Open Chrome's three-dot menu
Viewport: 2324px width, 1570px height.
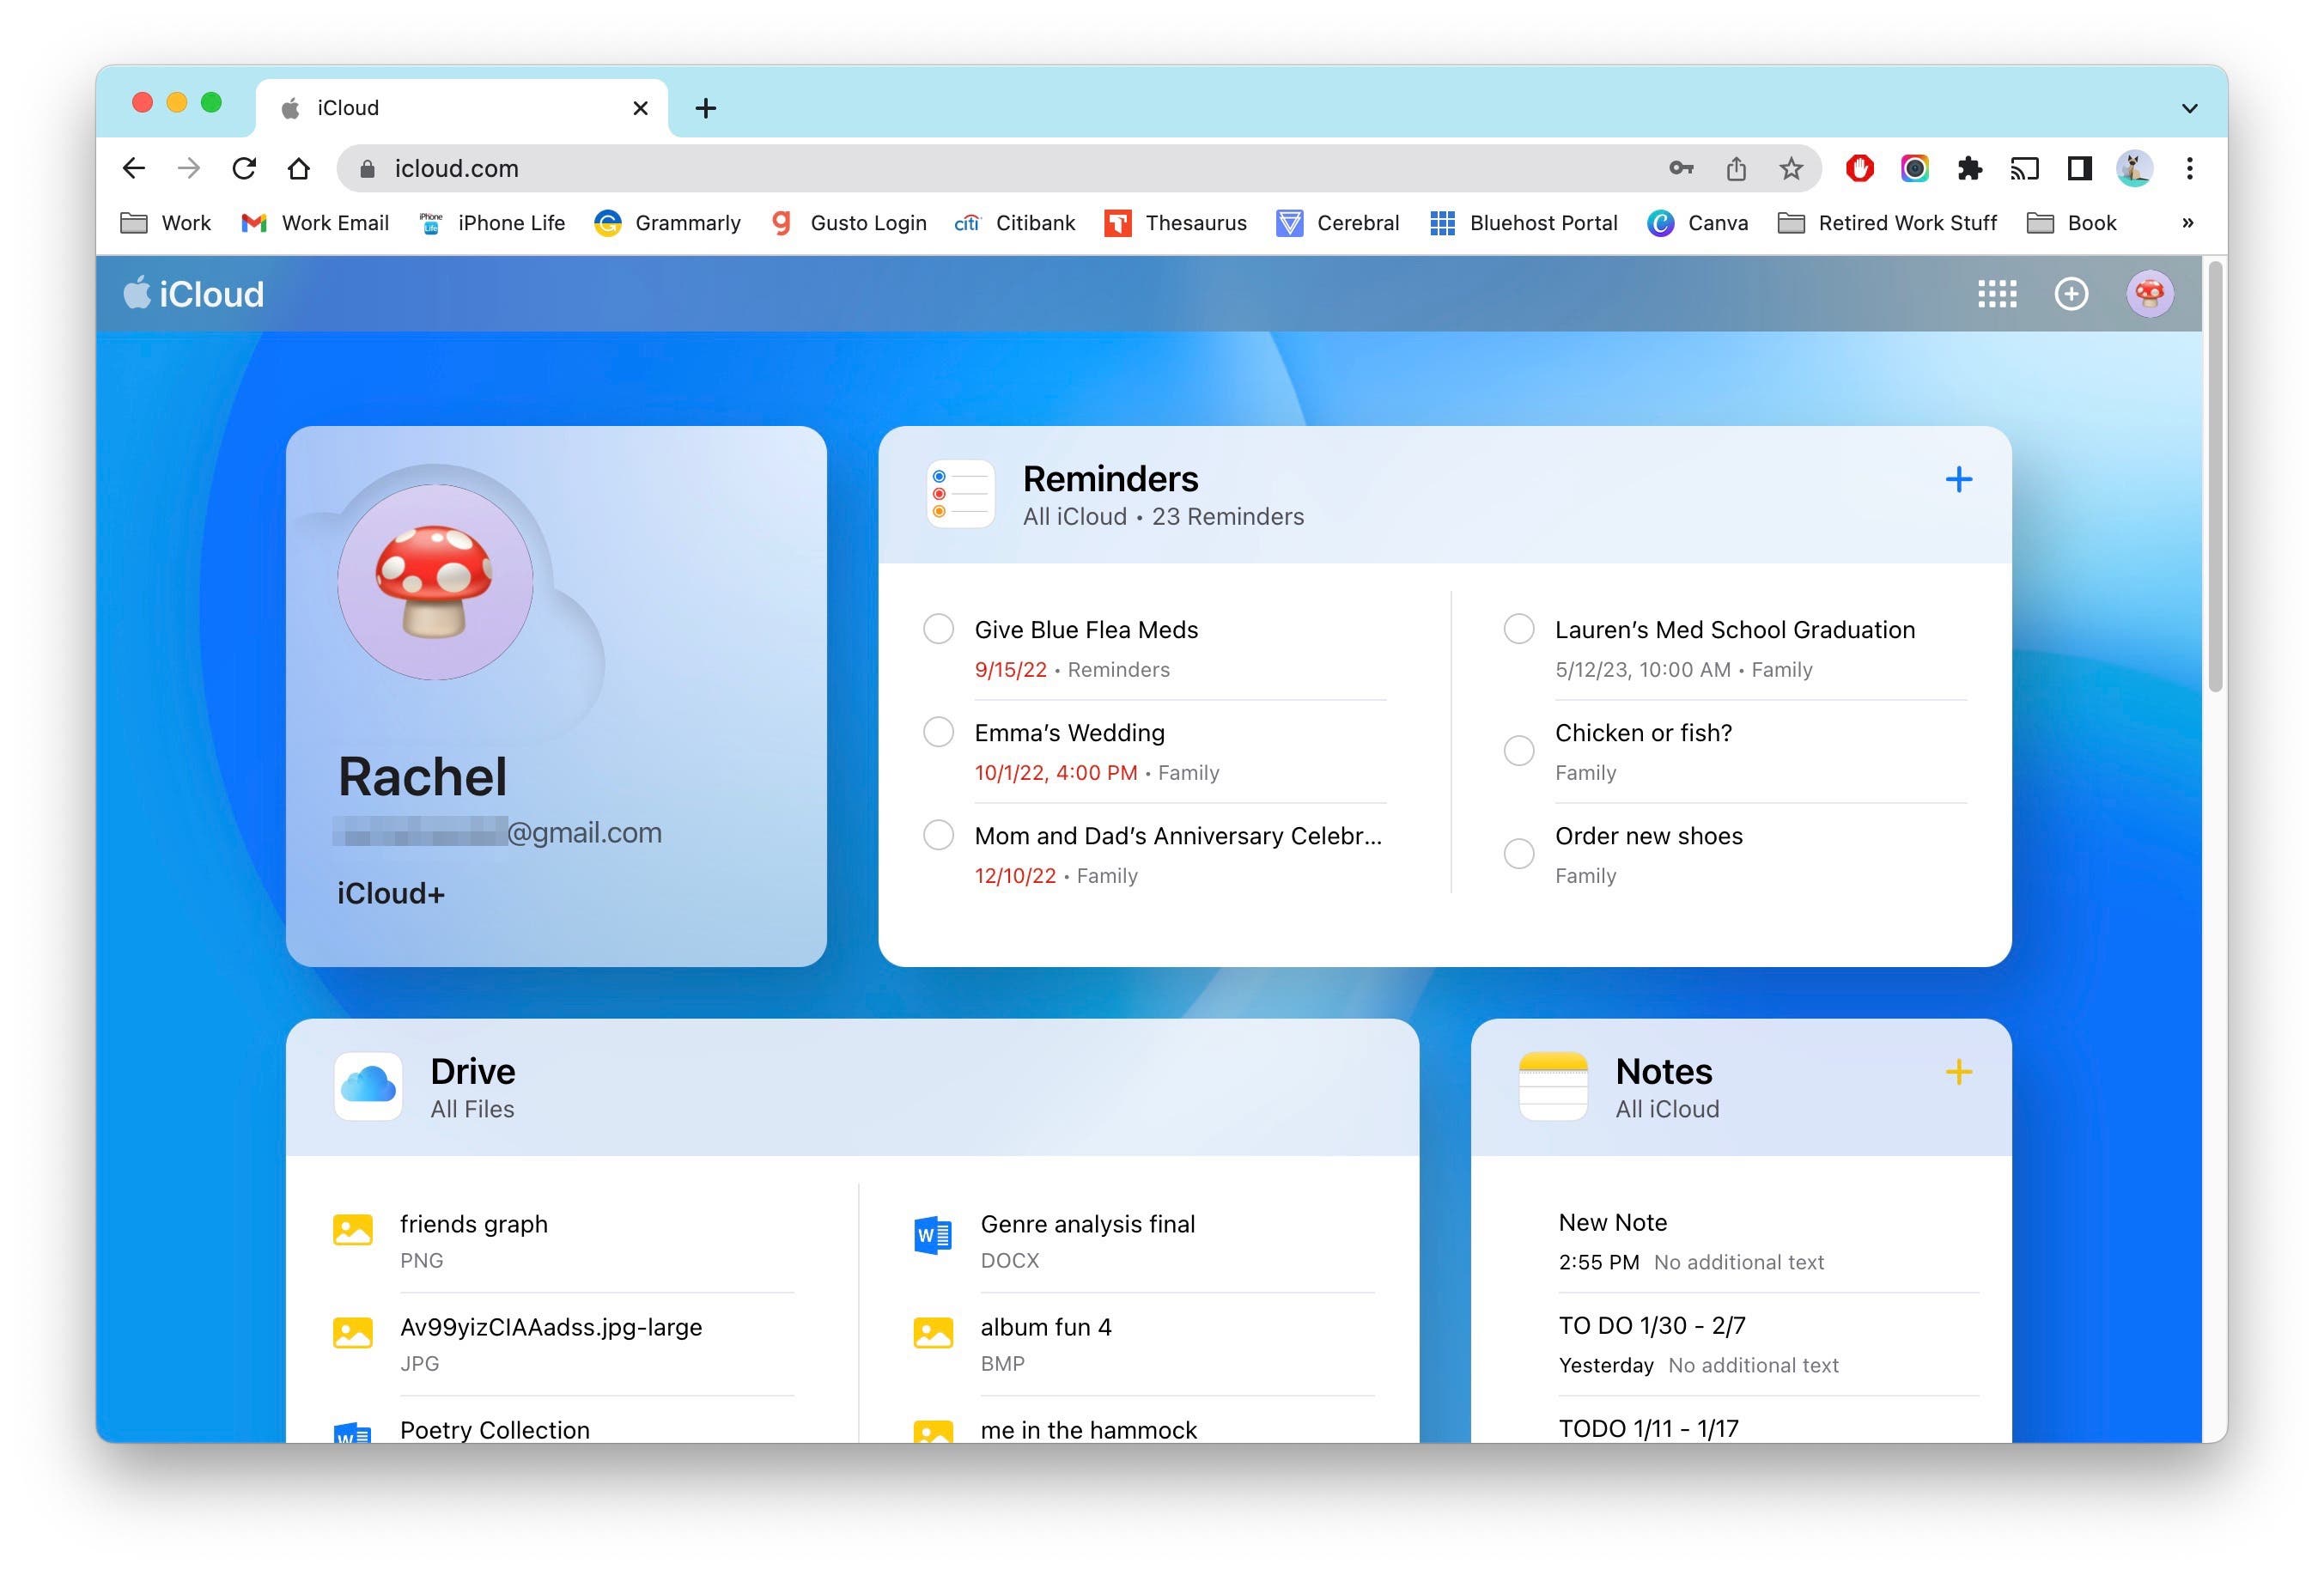click(x=2189, y=168)
